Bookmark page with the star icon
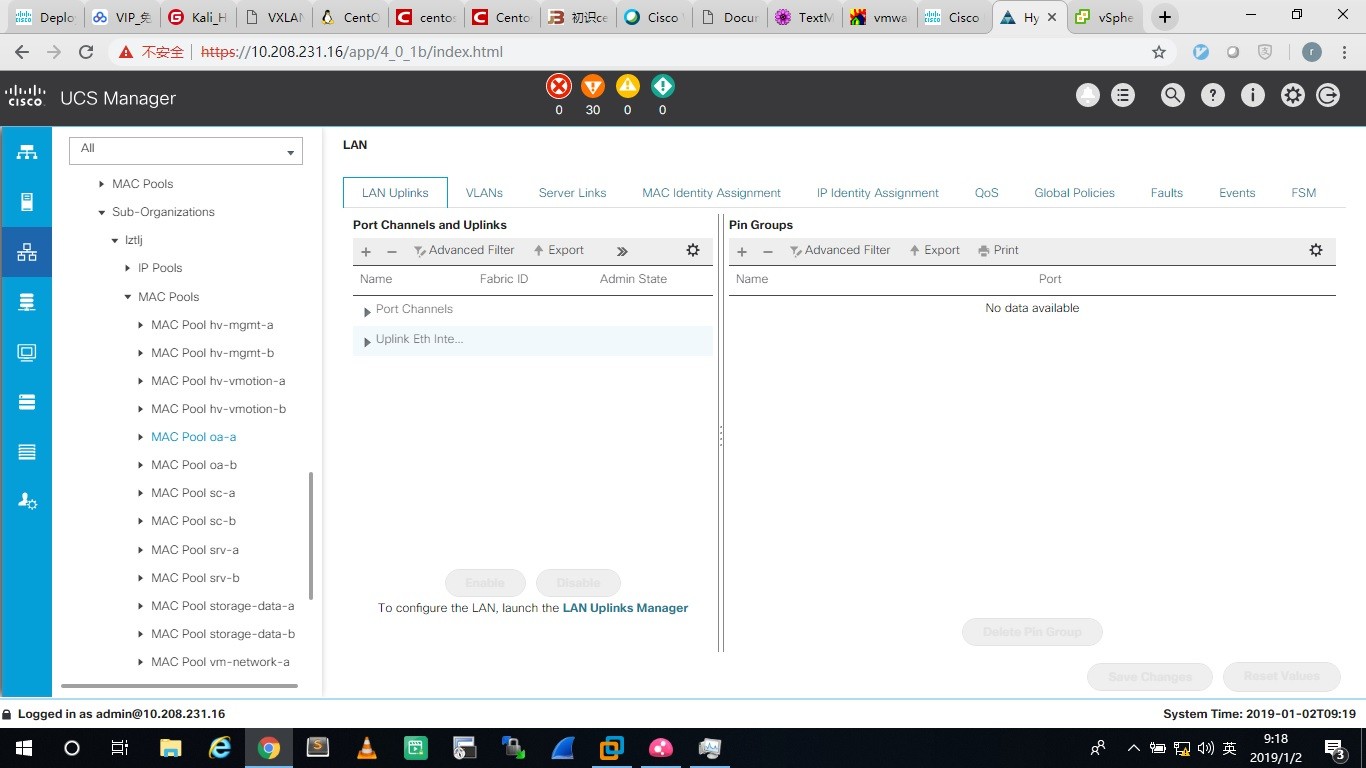This screenshot has width=1366, height=768. (1159, 52)
